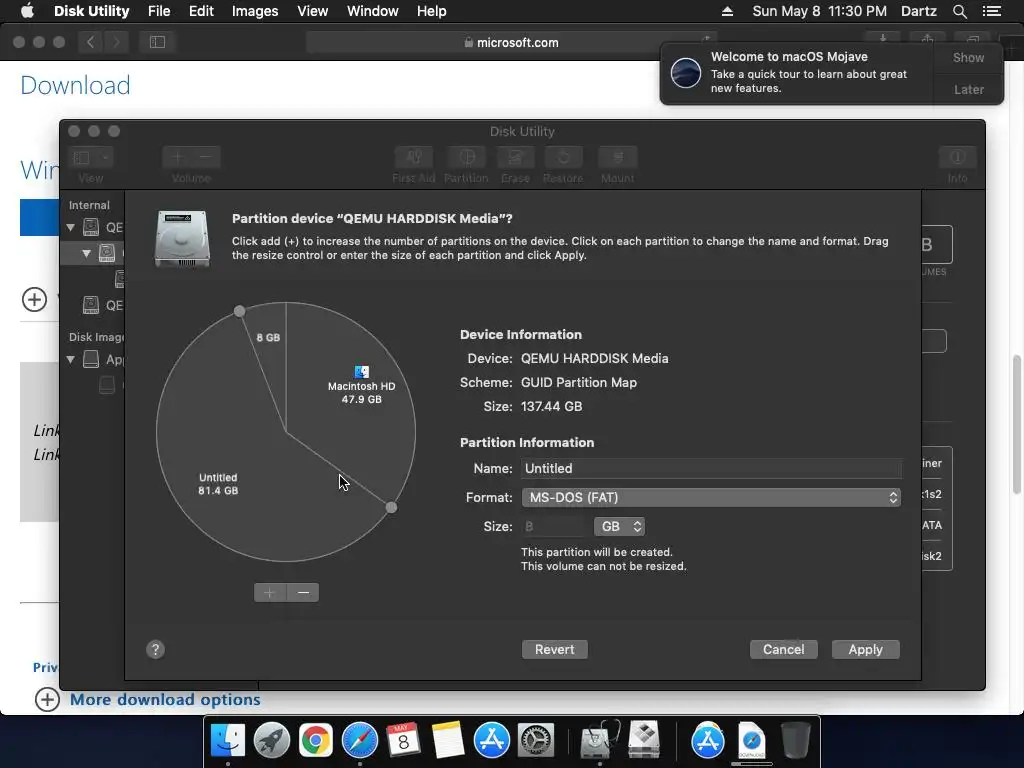Image resolution: width=1024 pixels, height=768 pixels.
Task: Collapse the Disk Images entry triangle
Action: pyautogui.click(x=71, y=359)
